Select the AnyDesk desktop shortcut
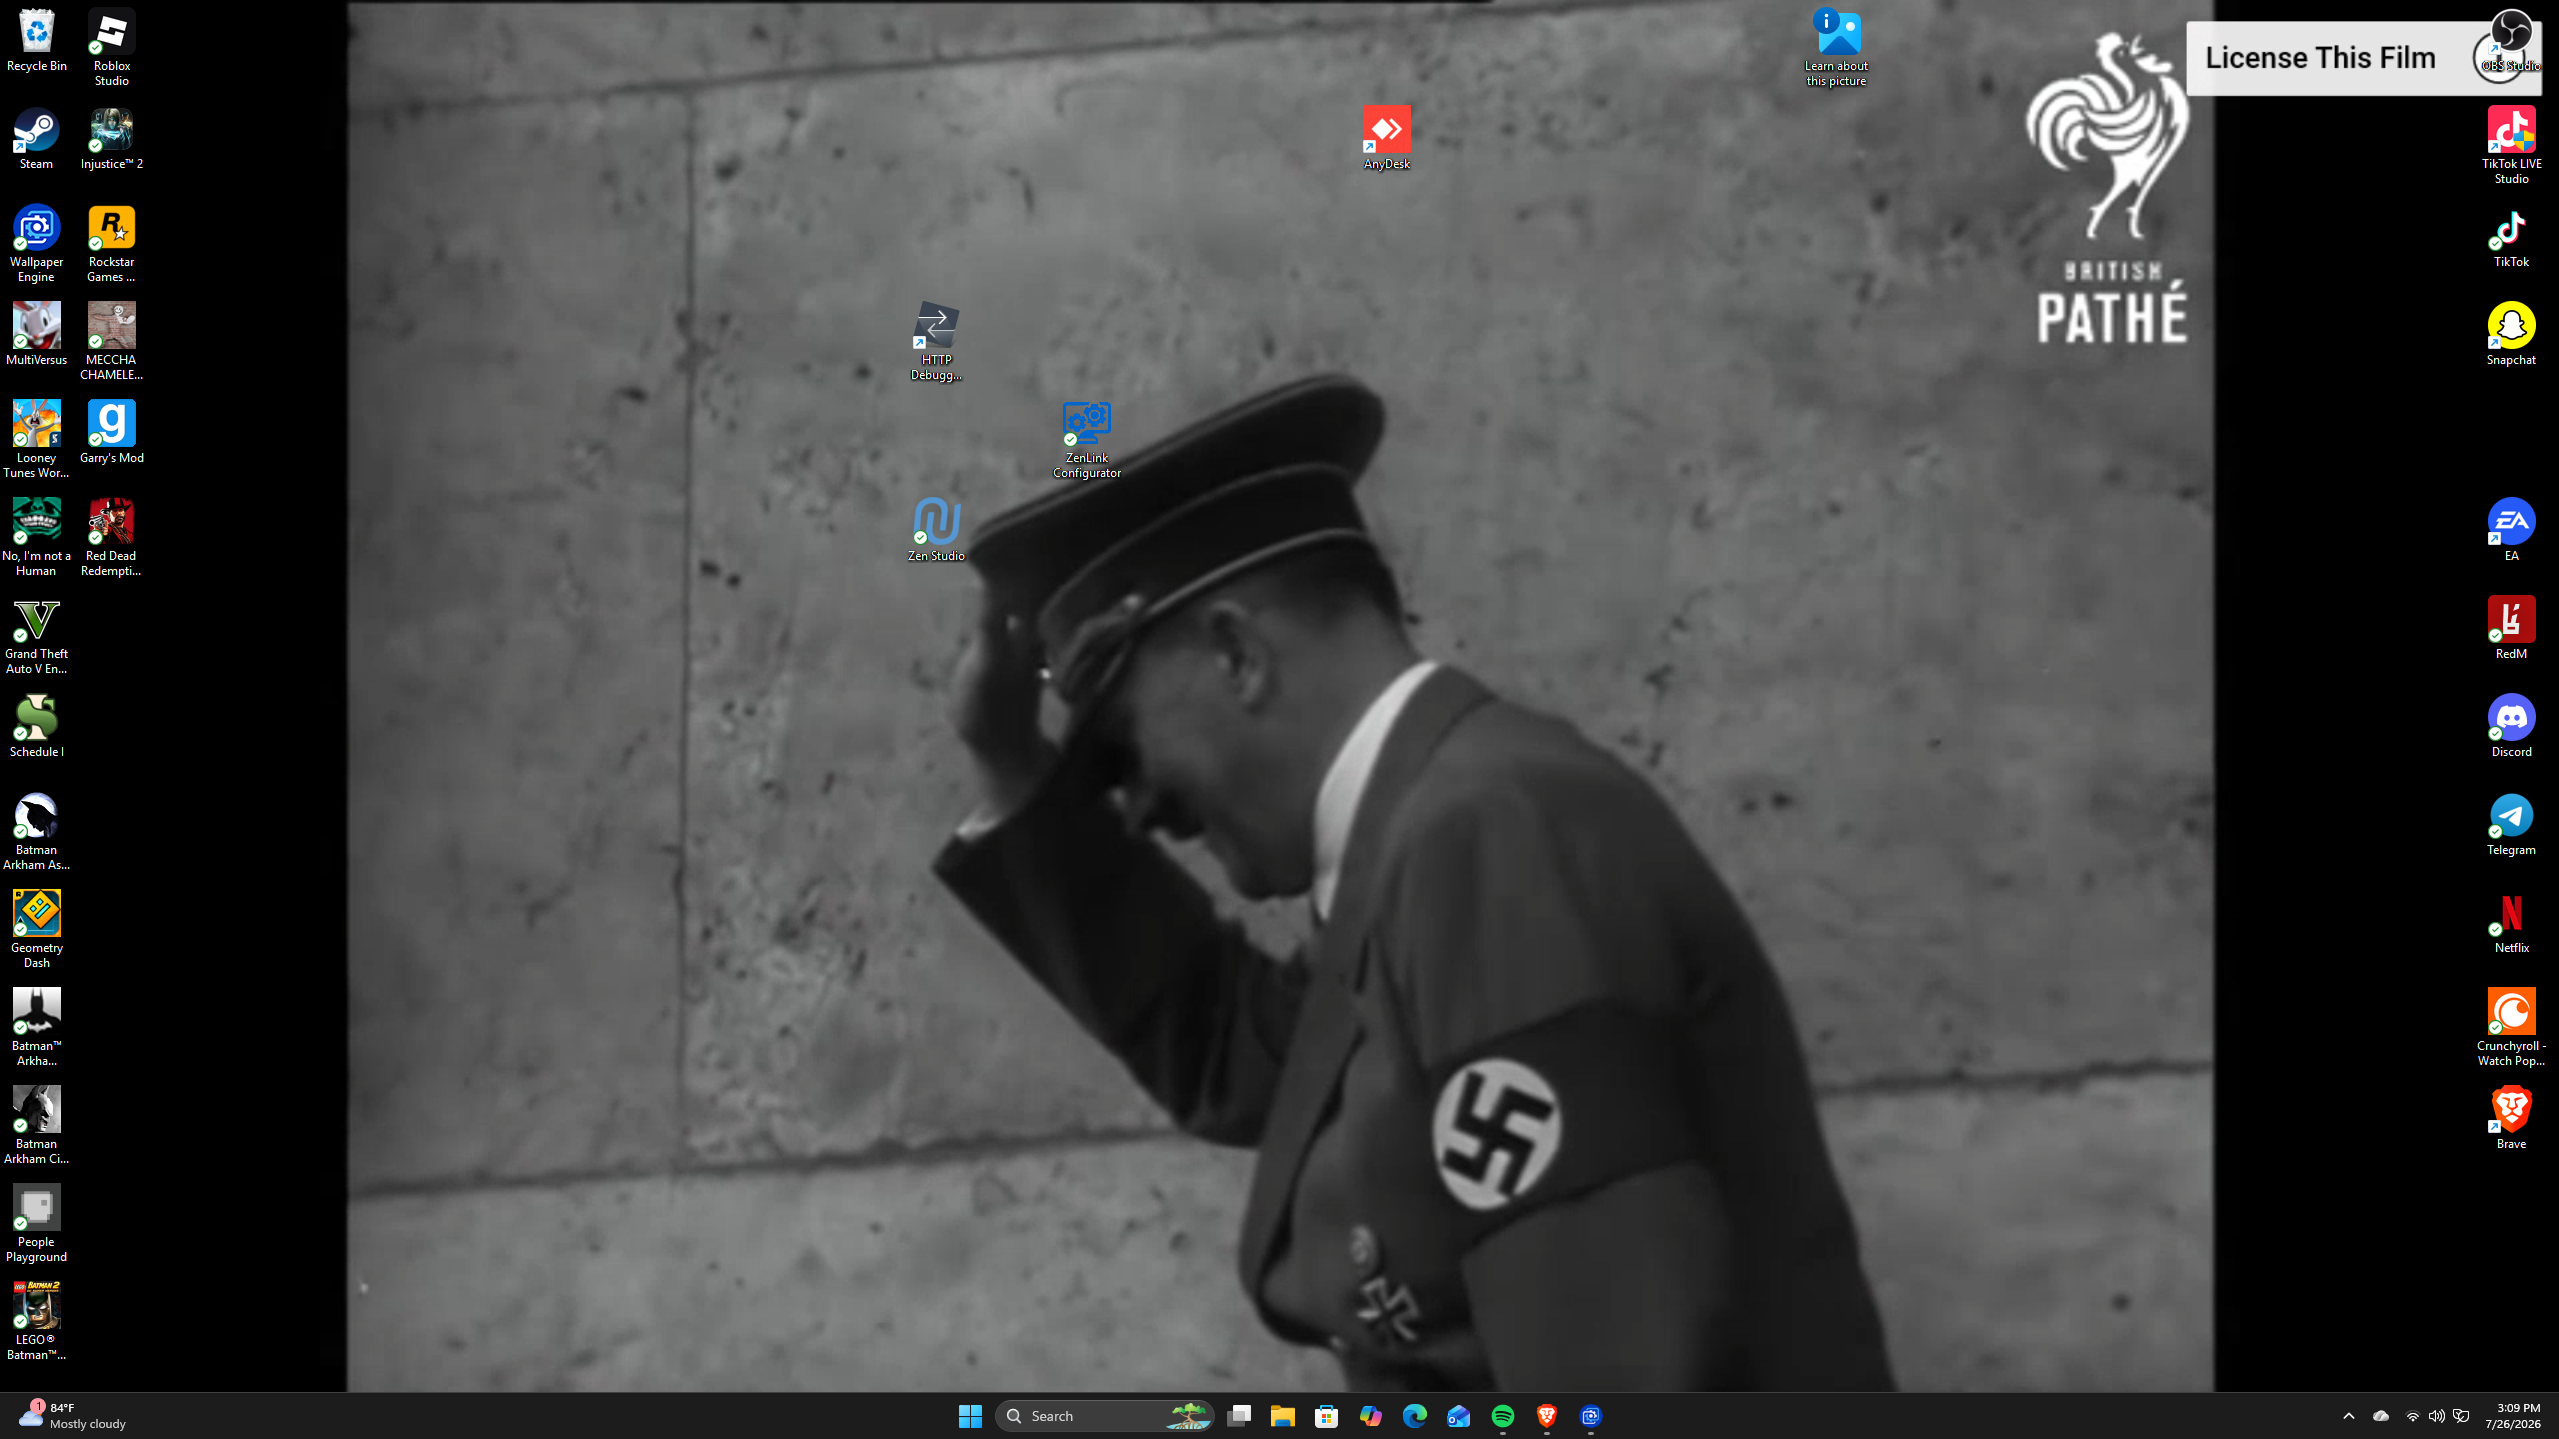Screen dimensions: 2559x1439 tap(1386, 139)
